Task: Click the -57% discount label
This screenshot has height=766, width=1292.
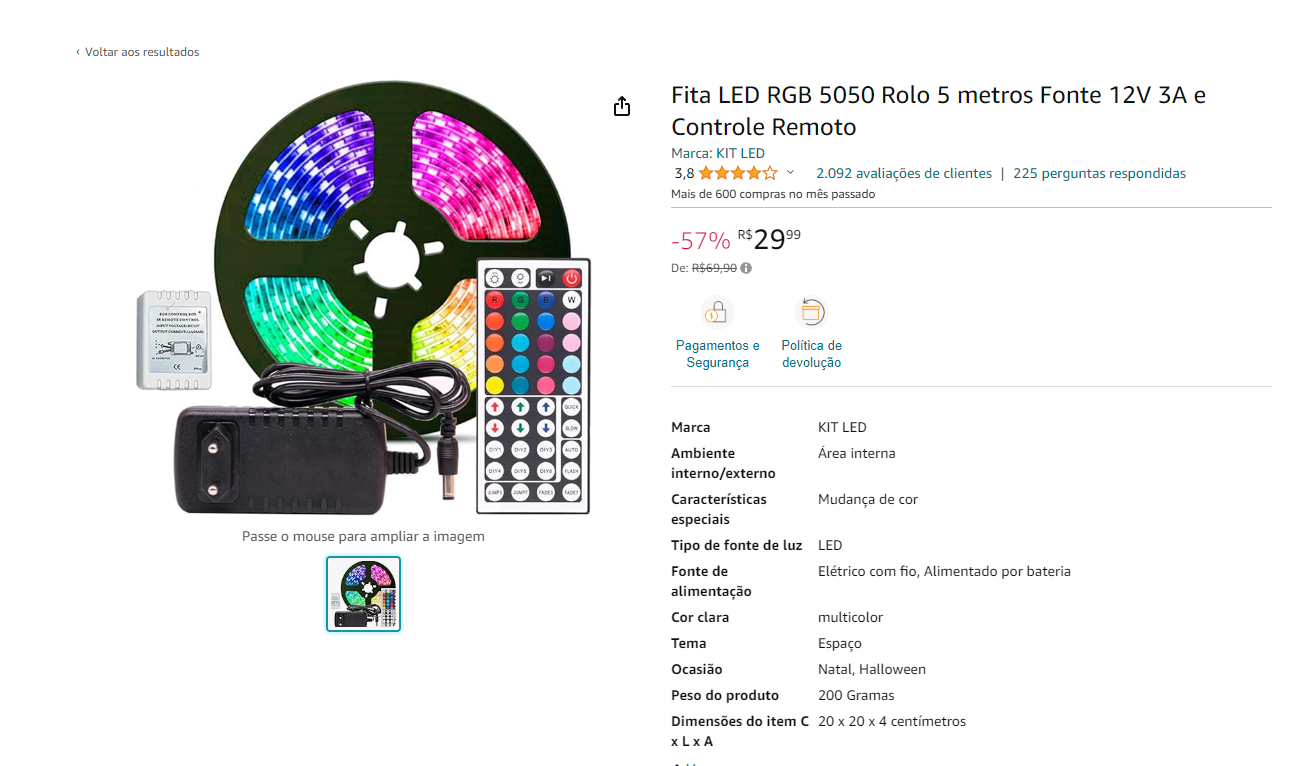Action: pyautogui.click(x=701, y=241)
